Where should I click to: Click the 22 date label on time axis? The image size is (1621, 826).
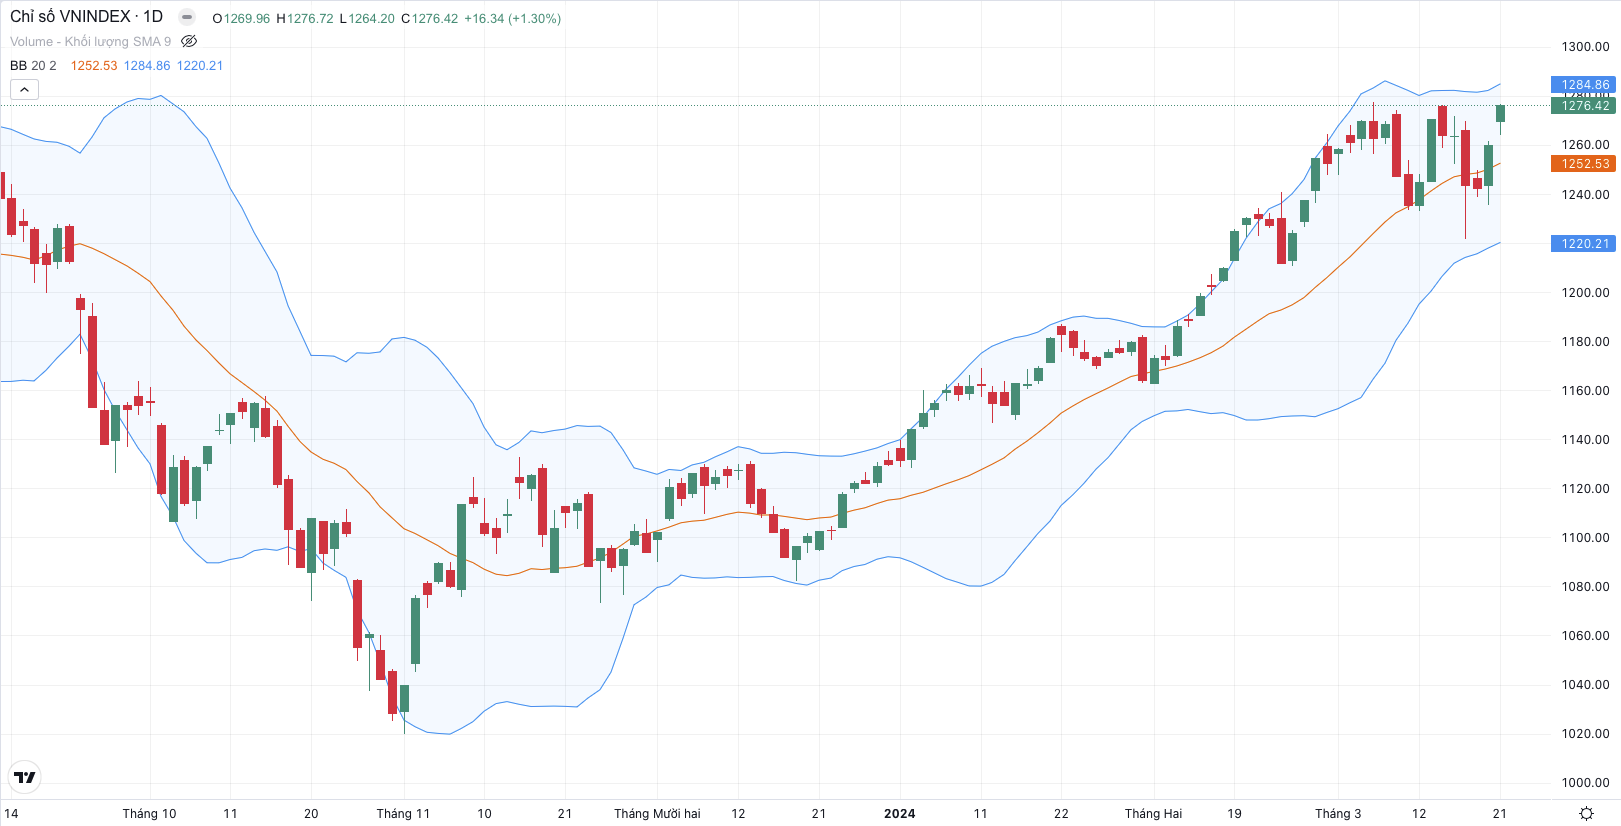pyautogui.click(x=1061, y=813)
